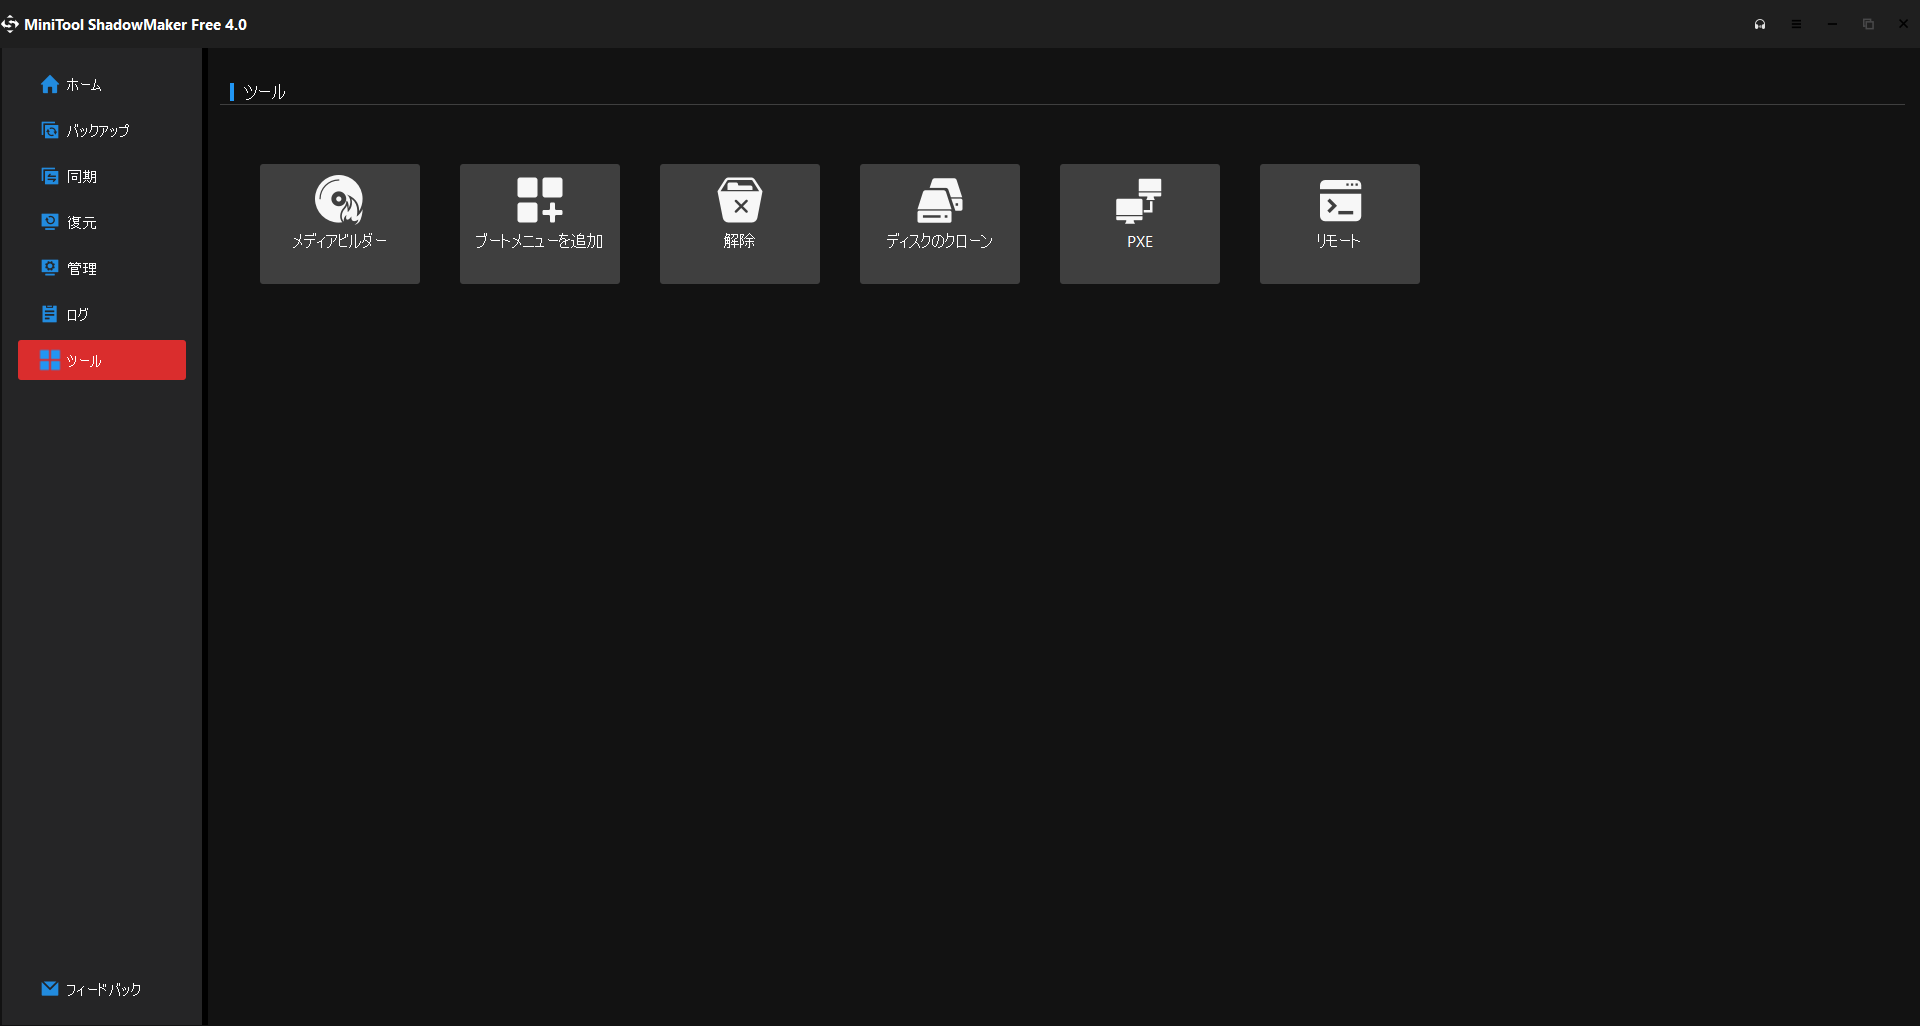Launch ディスクのクローン disk clone icon

940,200
